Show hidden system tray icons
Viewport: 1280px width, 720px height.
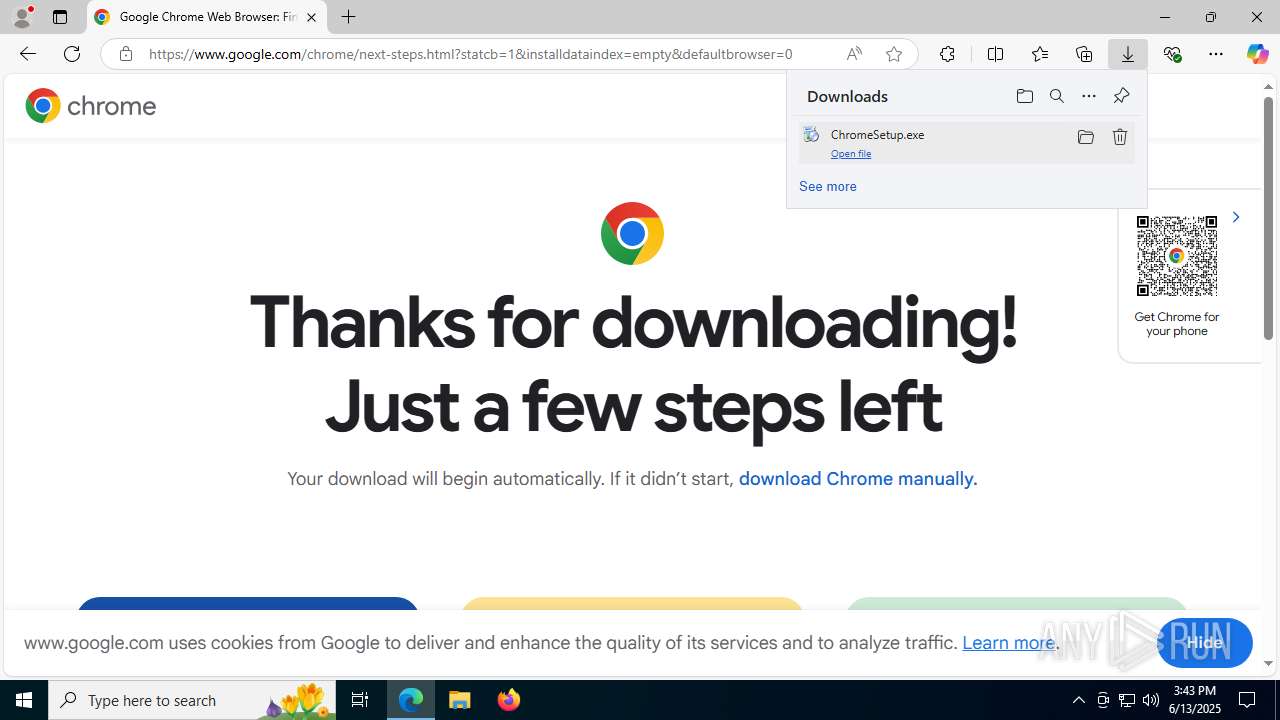1078,700
